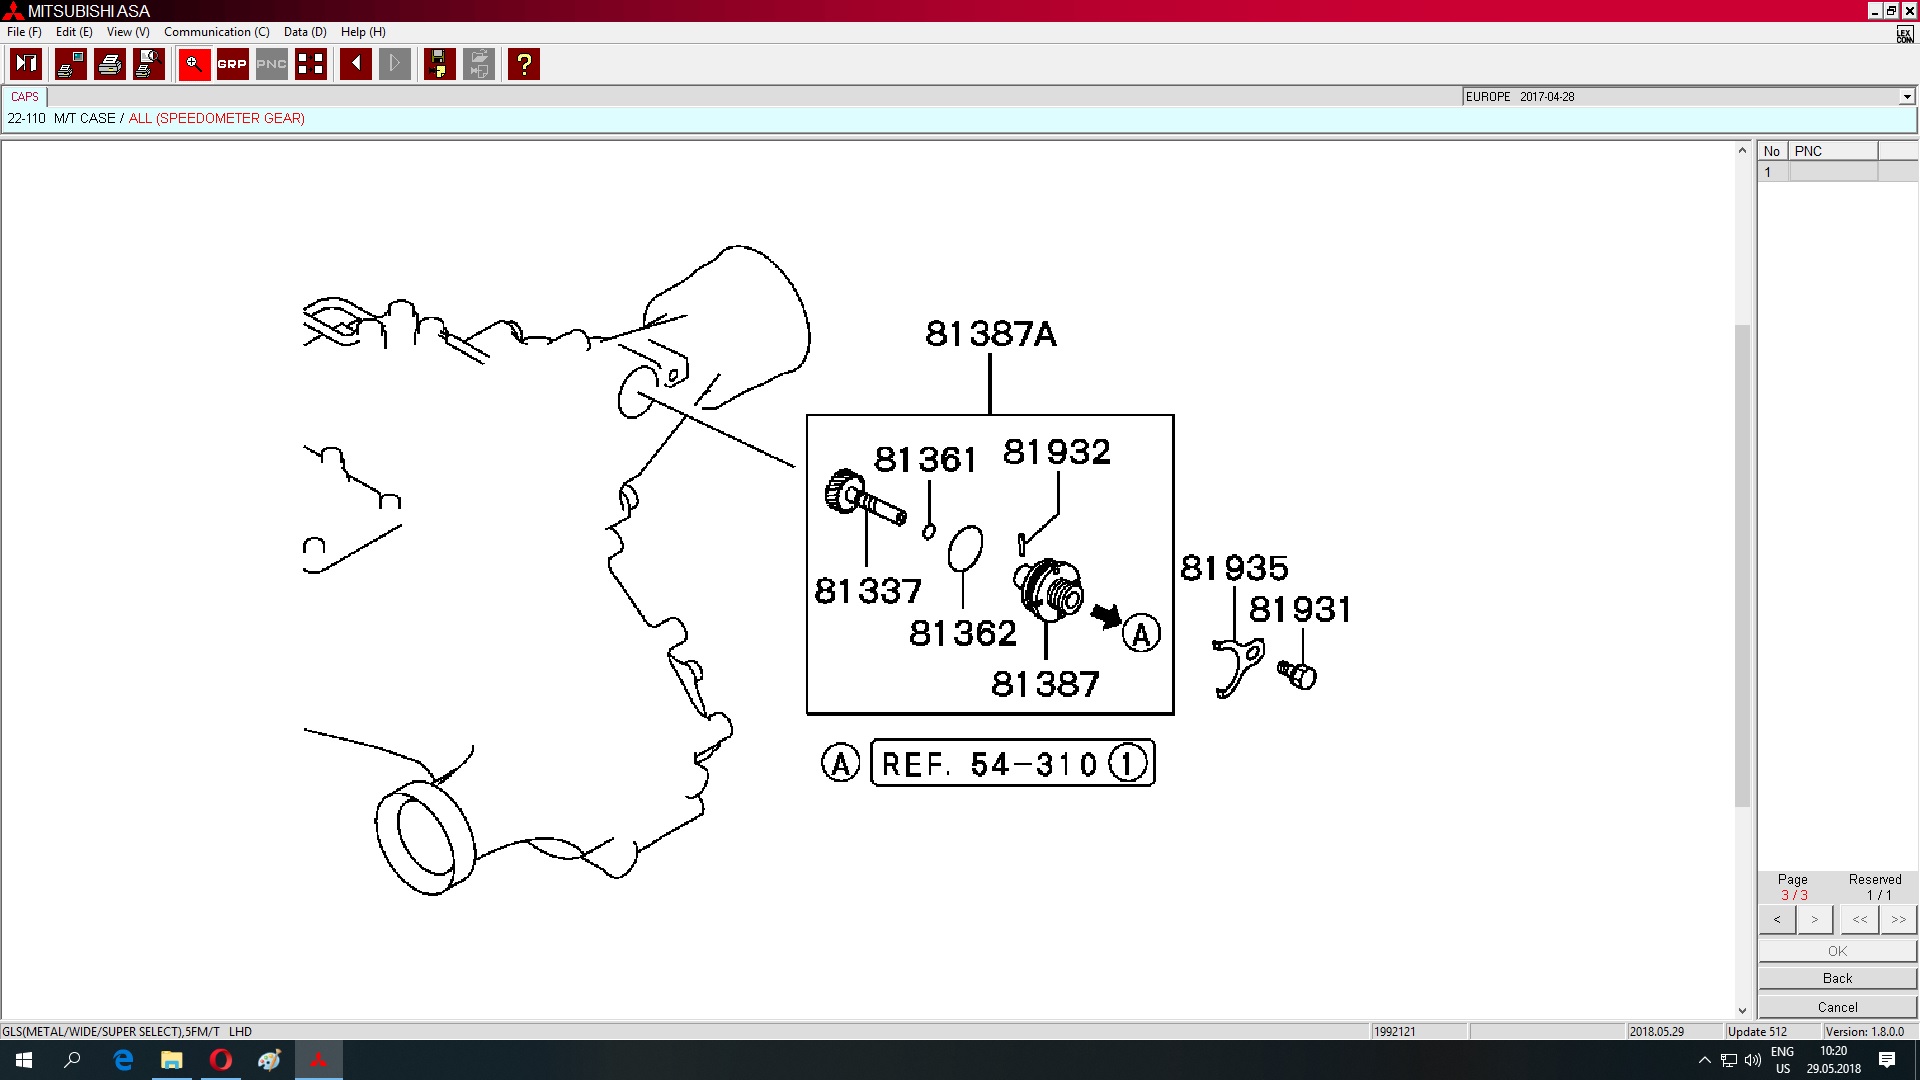Click the GRP group toolbar button
The width and height of the screenshot is (1920, 1080).
click(x=232, y=64)
